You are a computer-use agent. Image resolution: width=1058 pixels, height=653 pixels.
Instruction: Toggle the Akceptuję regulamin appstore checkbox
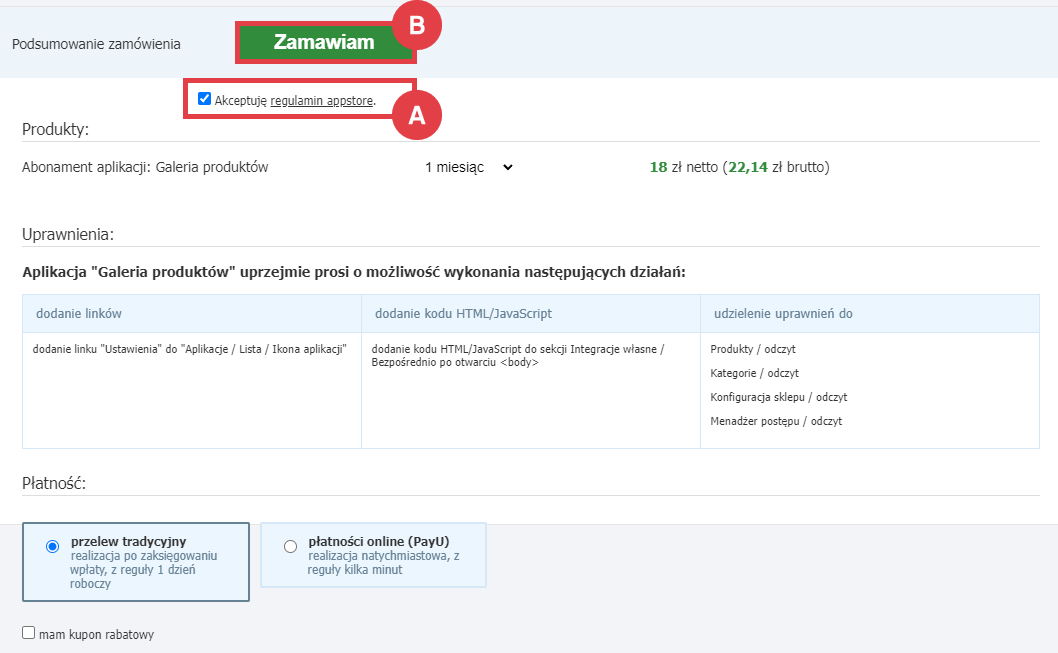(x=205, y=99)
